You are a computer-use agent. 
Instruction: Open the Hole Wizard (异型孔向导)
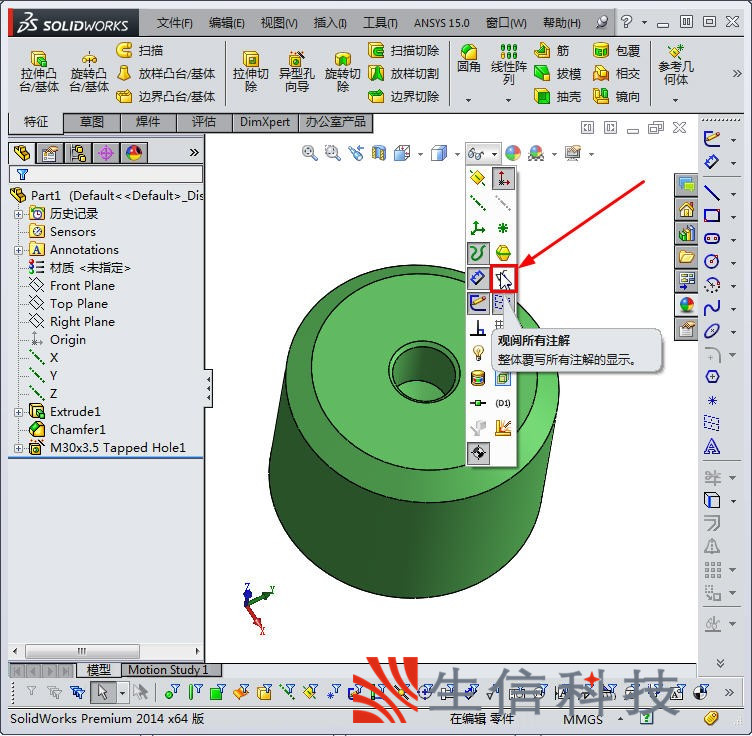point(297,72)
